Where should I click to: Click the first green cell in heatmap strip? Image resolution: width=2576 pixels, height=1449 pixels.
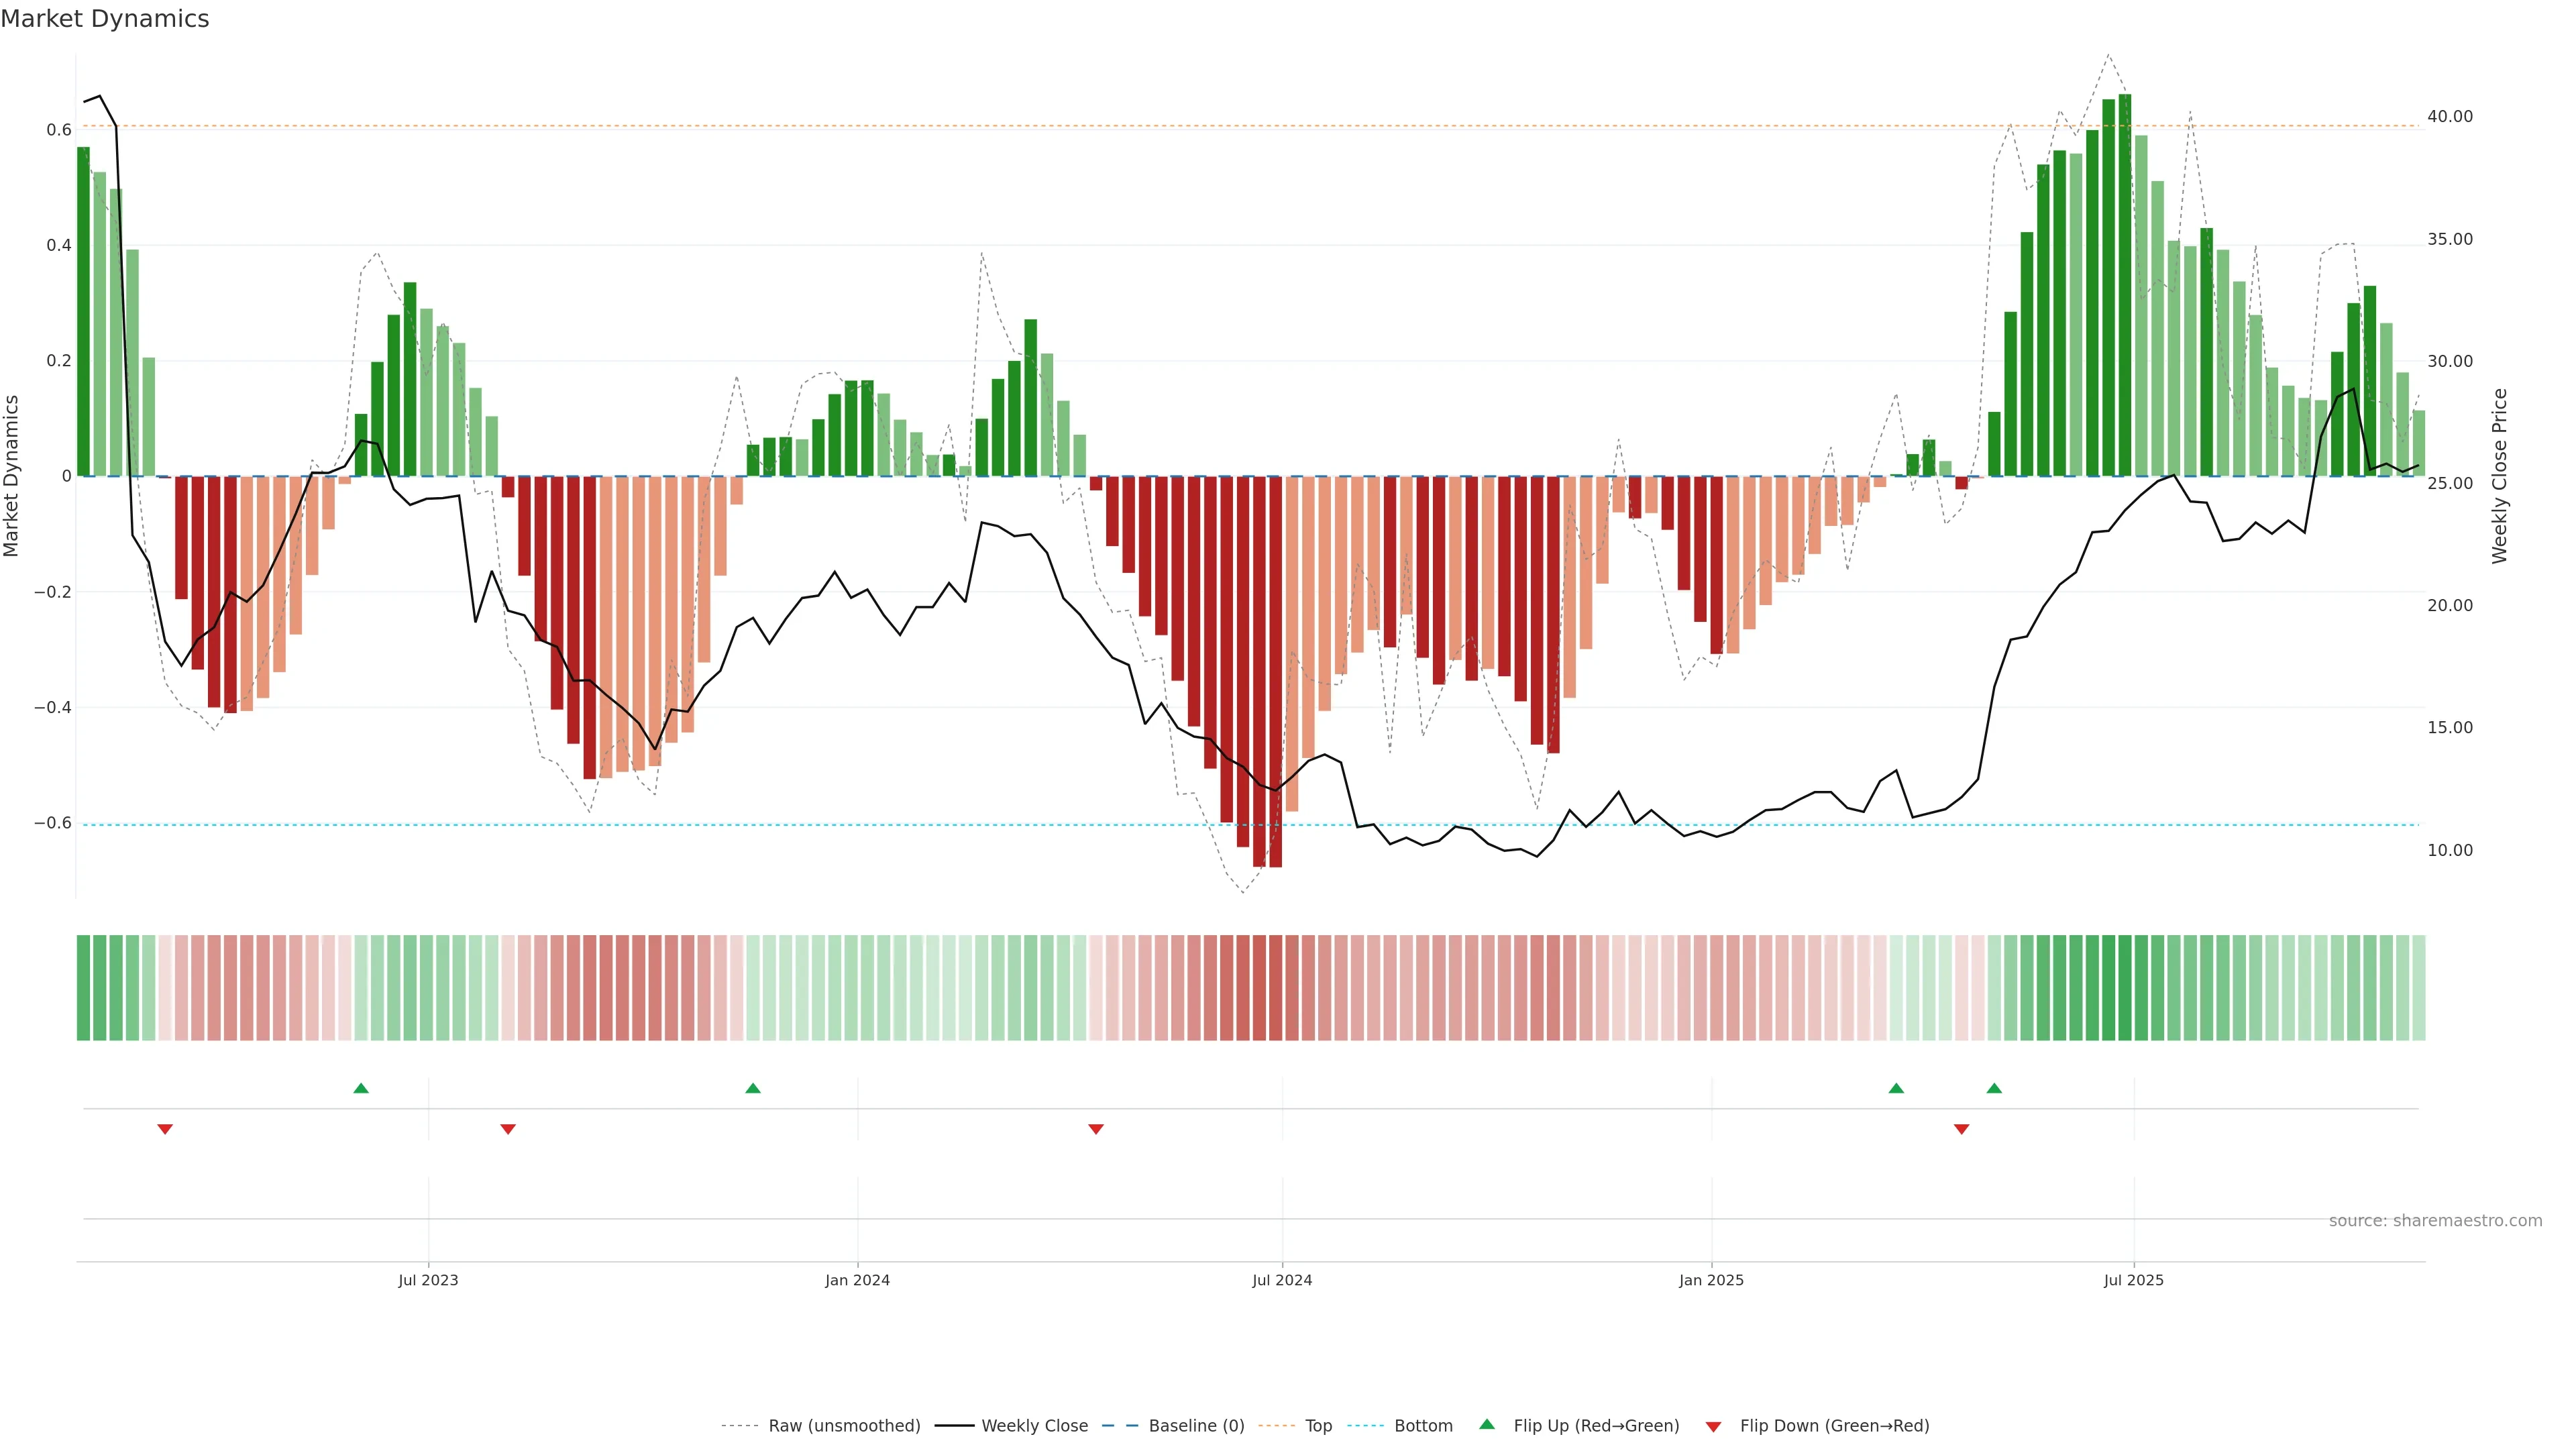[x=83, y=988]
